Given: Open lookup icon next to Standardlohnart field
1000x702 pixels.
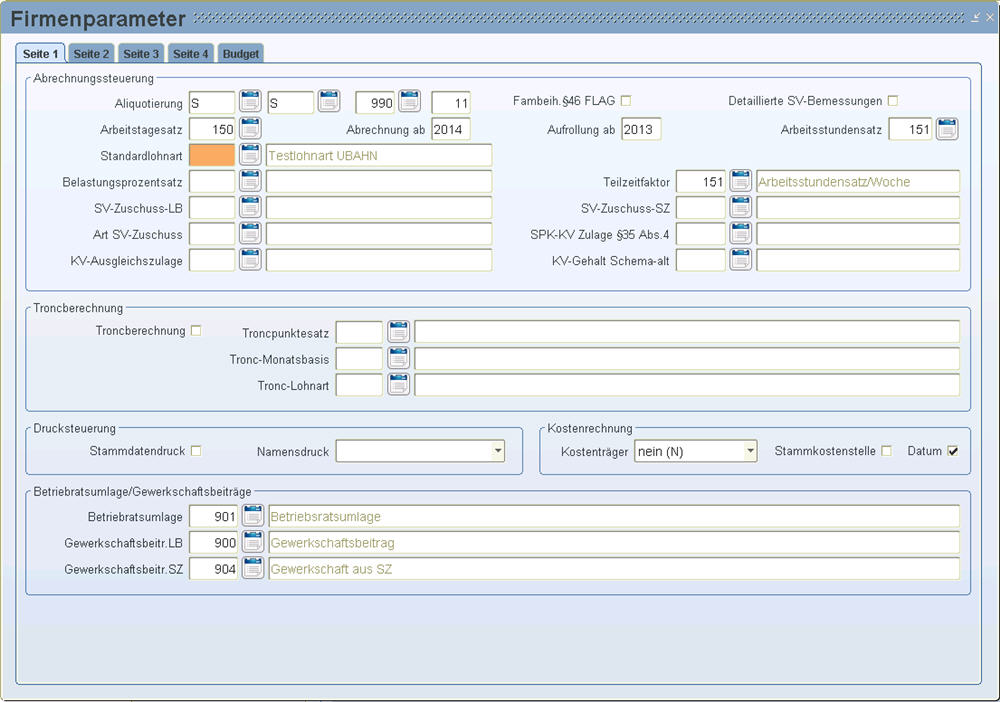Looking at the screenshot, I should 250,155.
